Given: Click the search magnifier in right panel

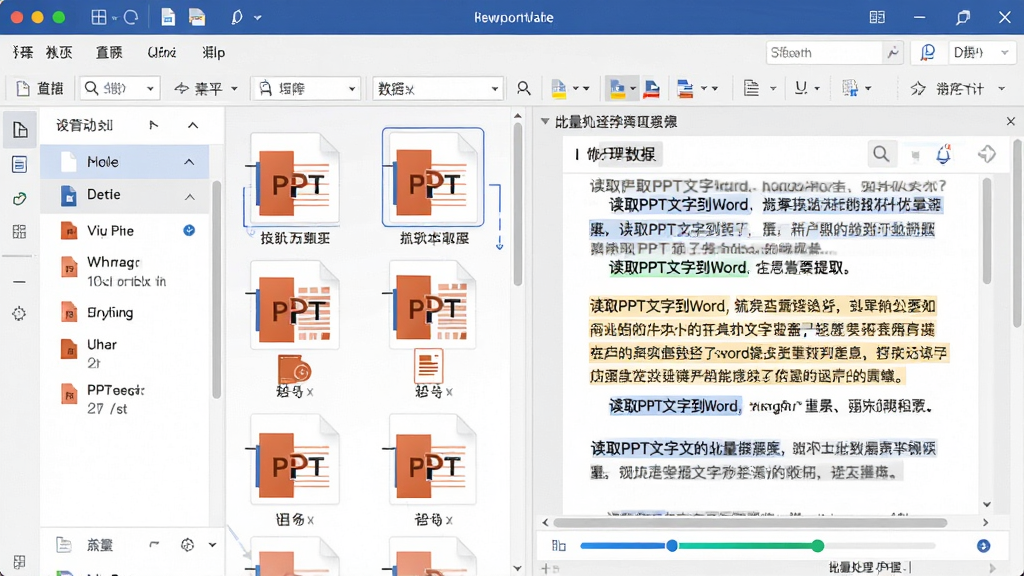Looking at the screenshot, I should pos(881,154).
